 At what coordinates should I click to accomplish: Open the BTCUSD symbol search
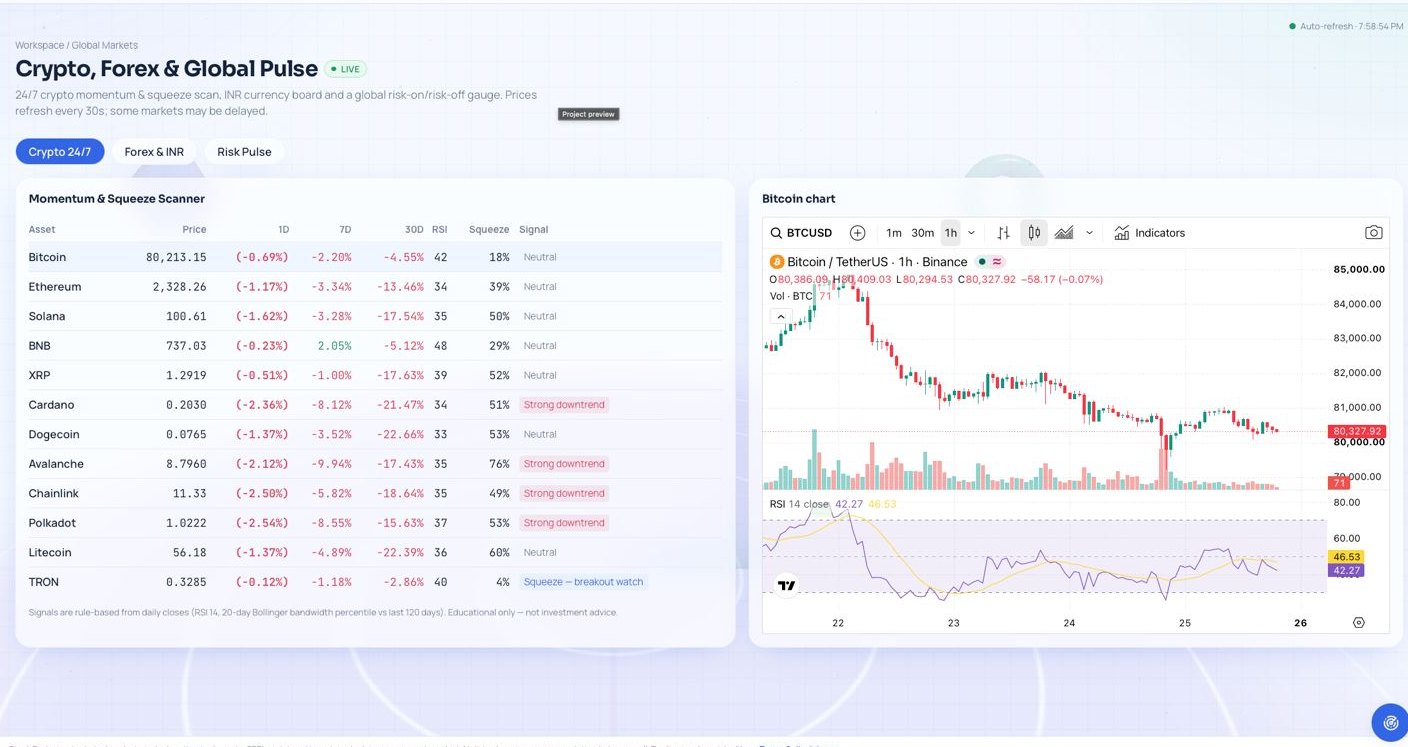point(801,233)
